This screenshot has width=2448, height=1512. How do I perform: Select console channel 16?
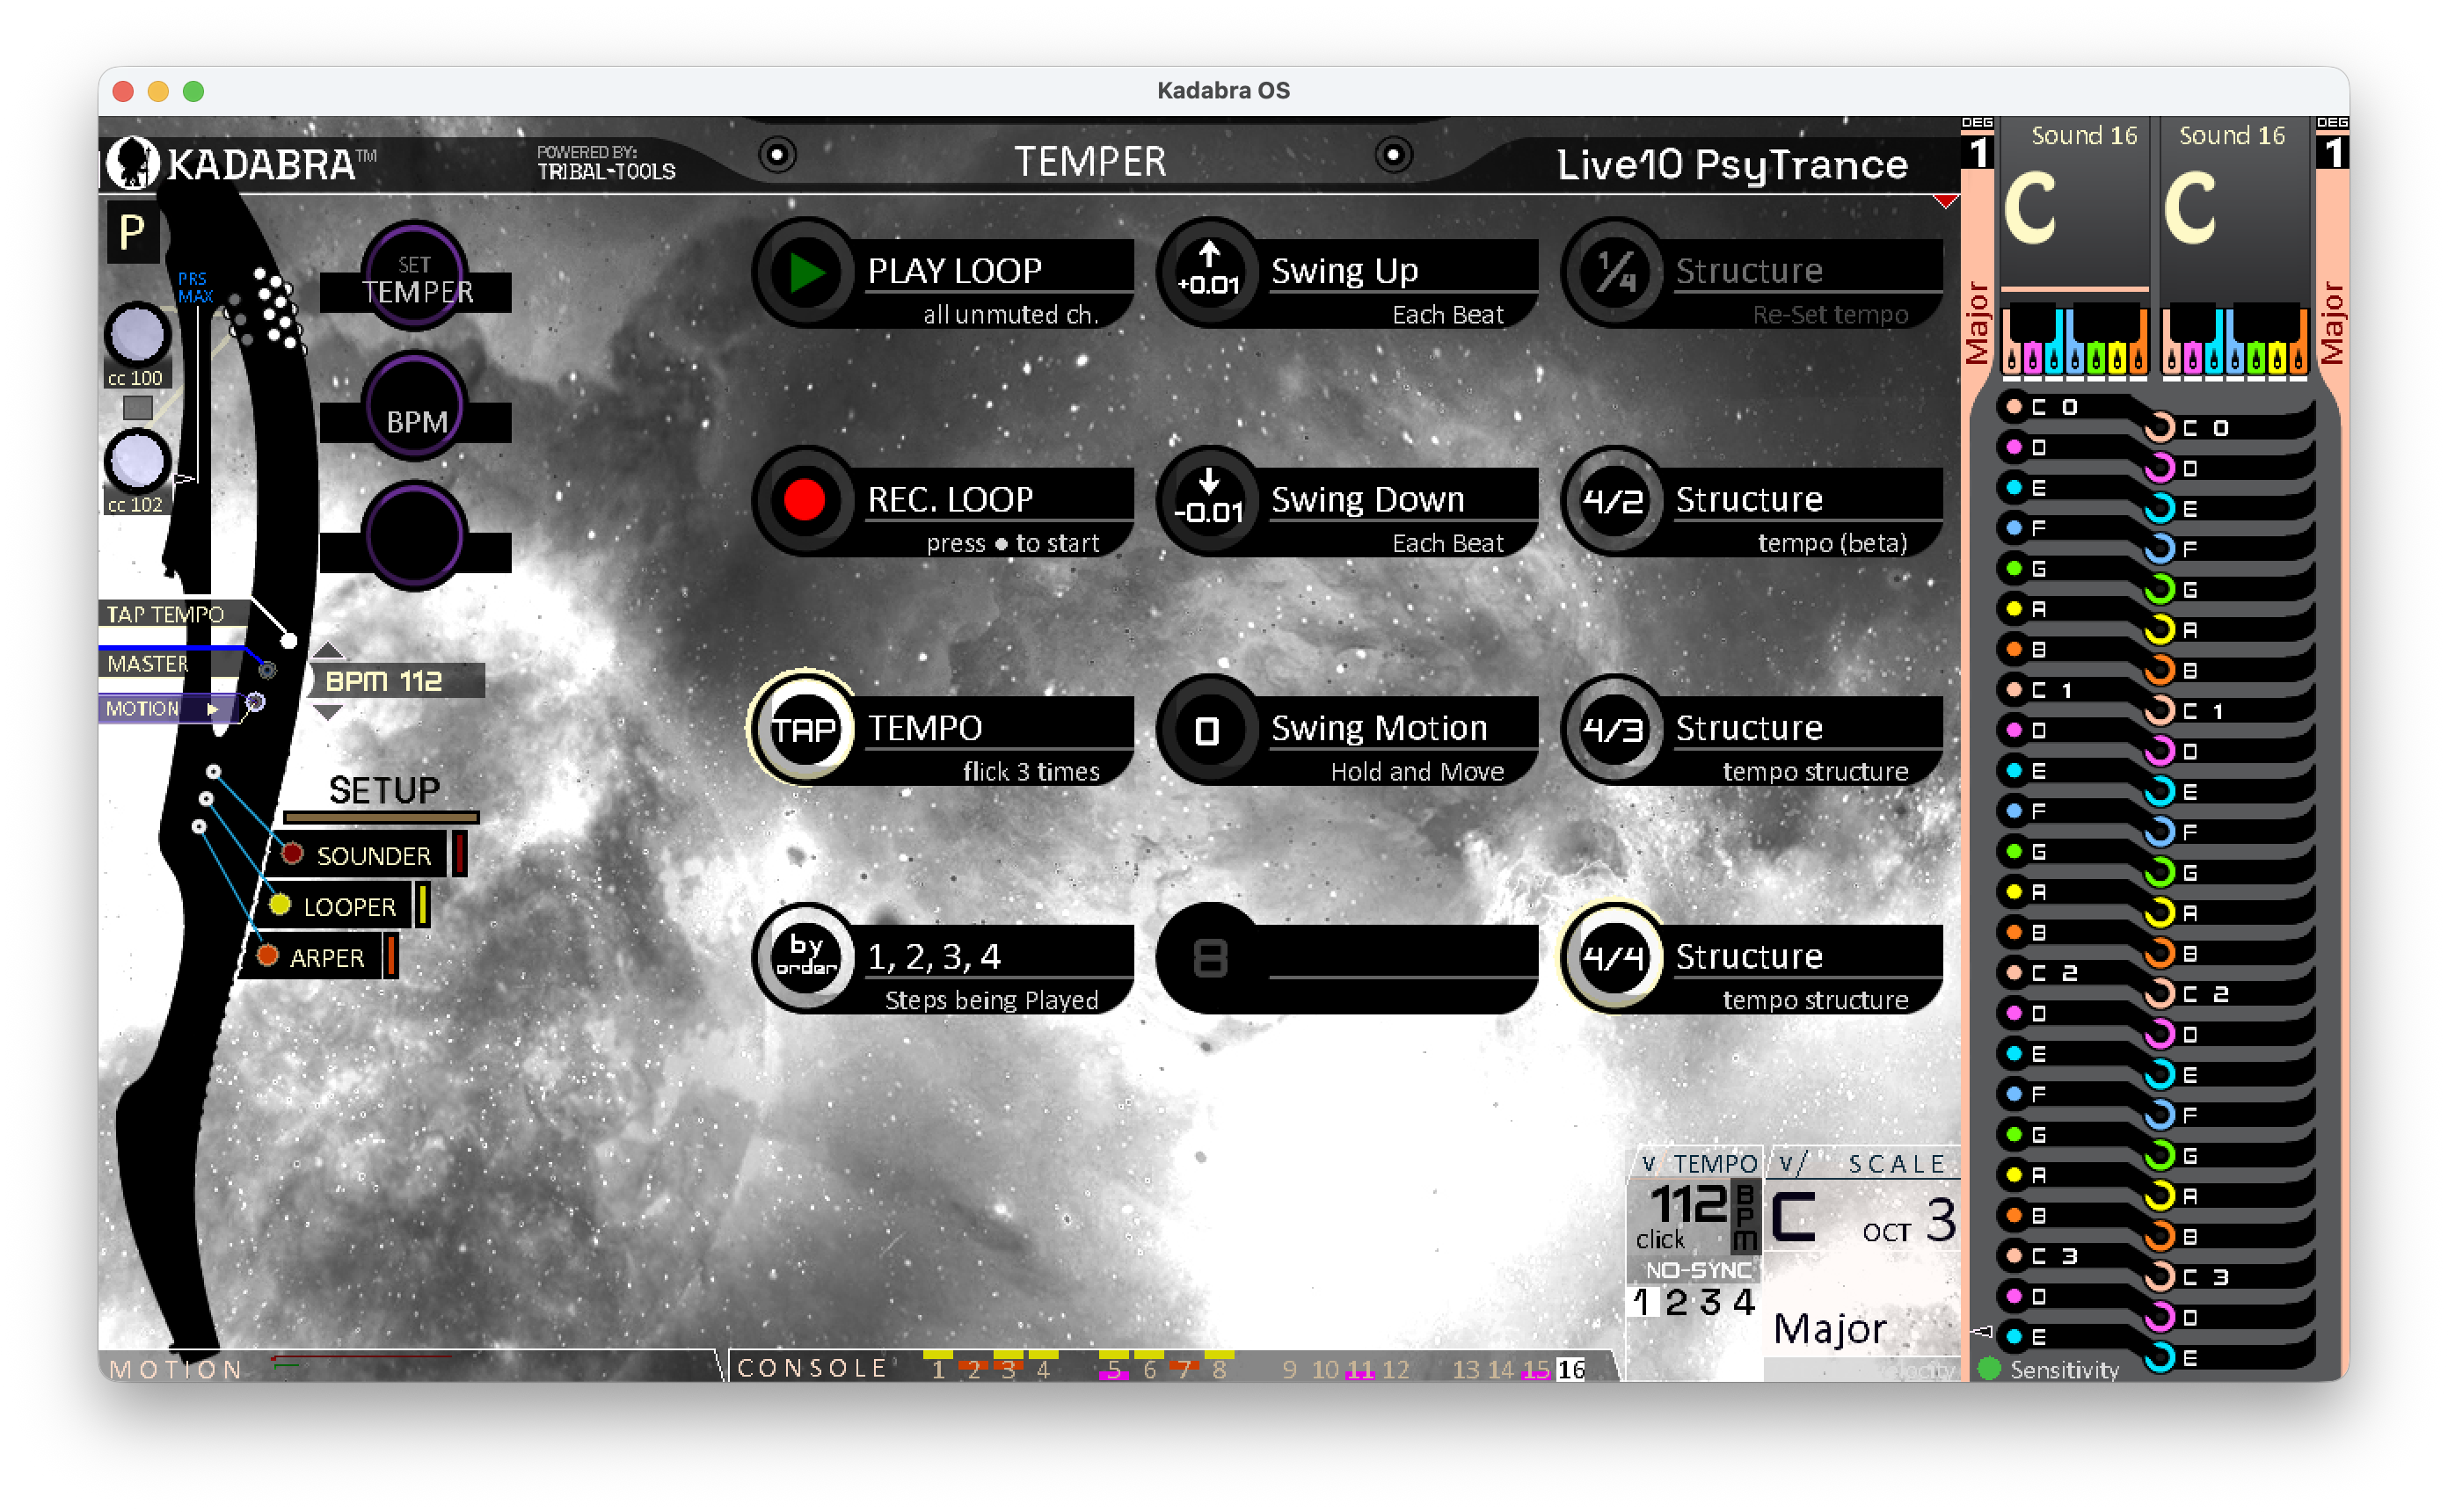(1571, 1369)
